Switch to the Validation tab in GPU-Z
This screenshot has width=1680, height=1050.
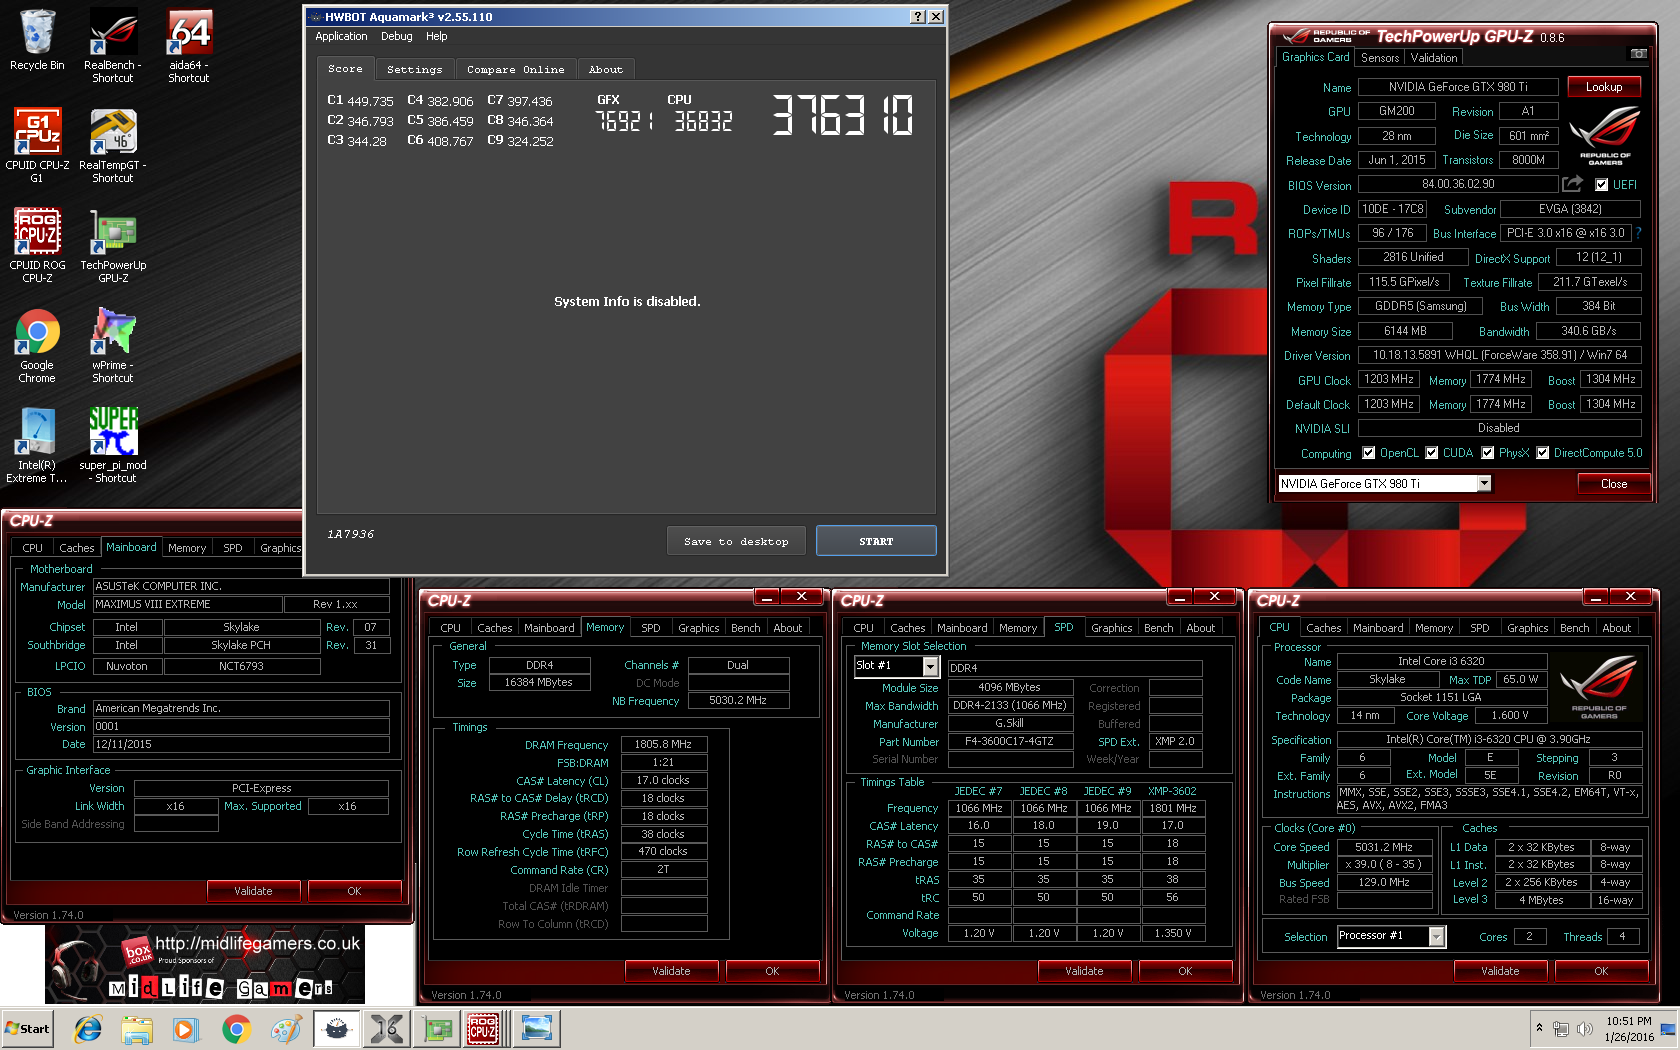click(1434, 58)
